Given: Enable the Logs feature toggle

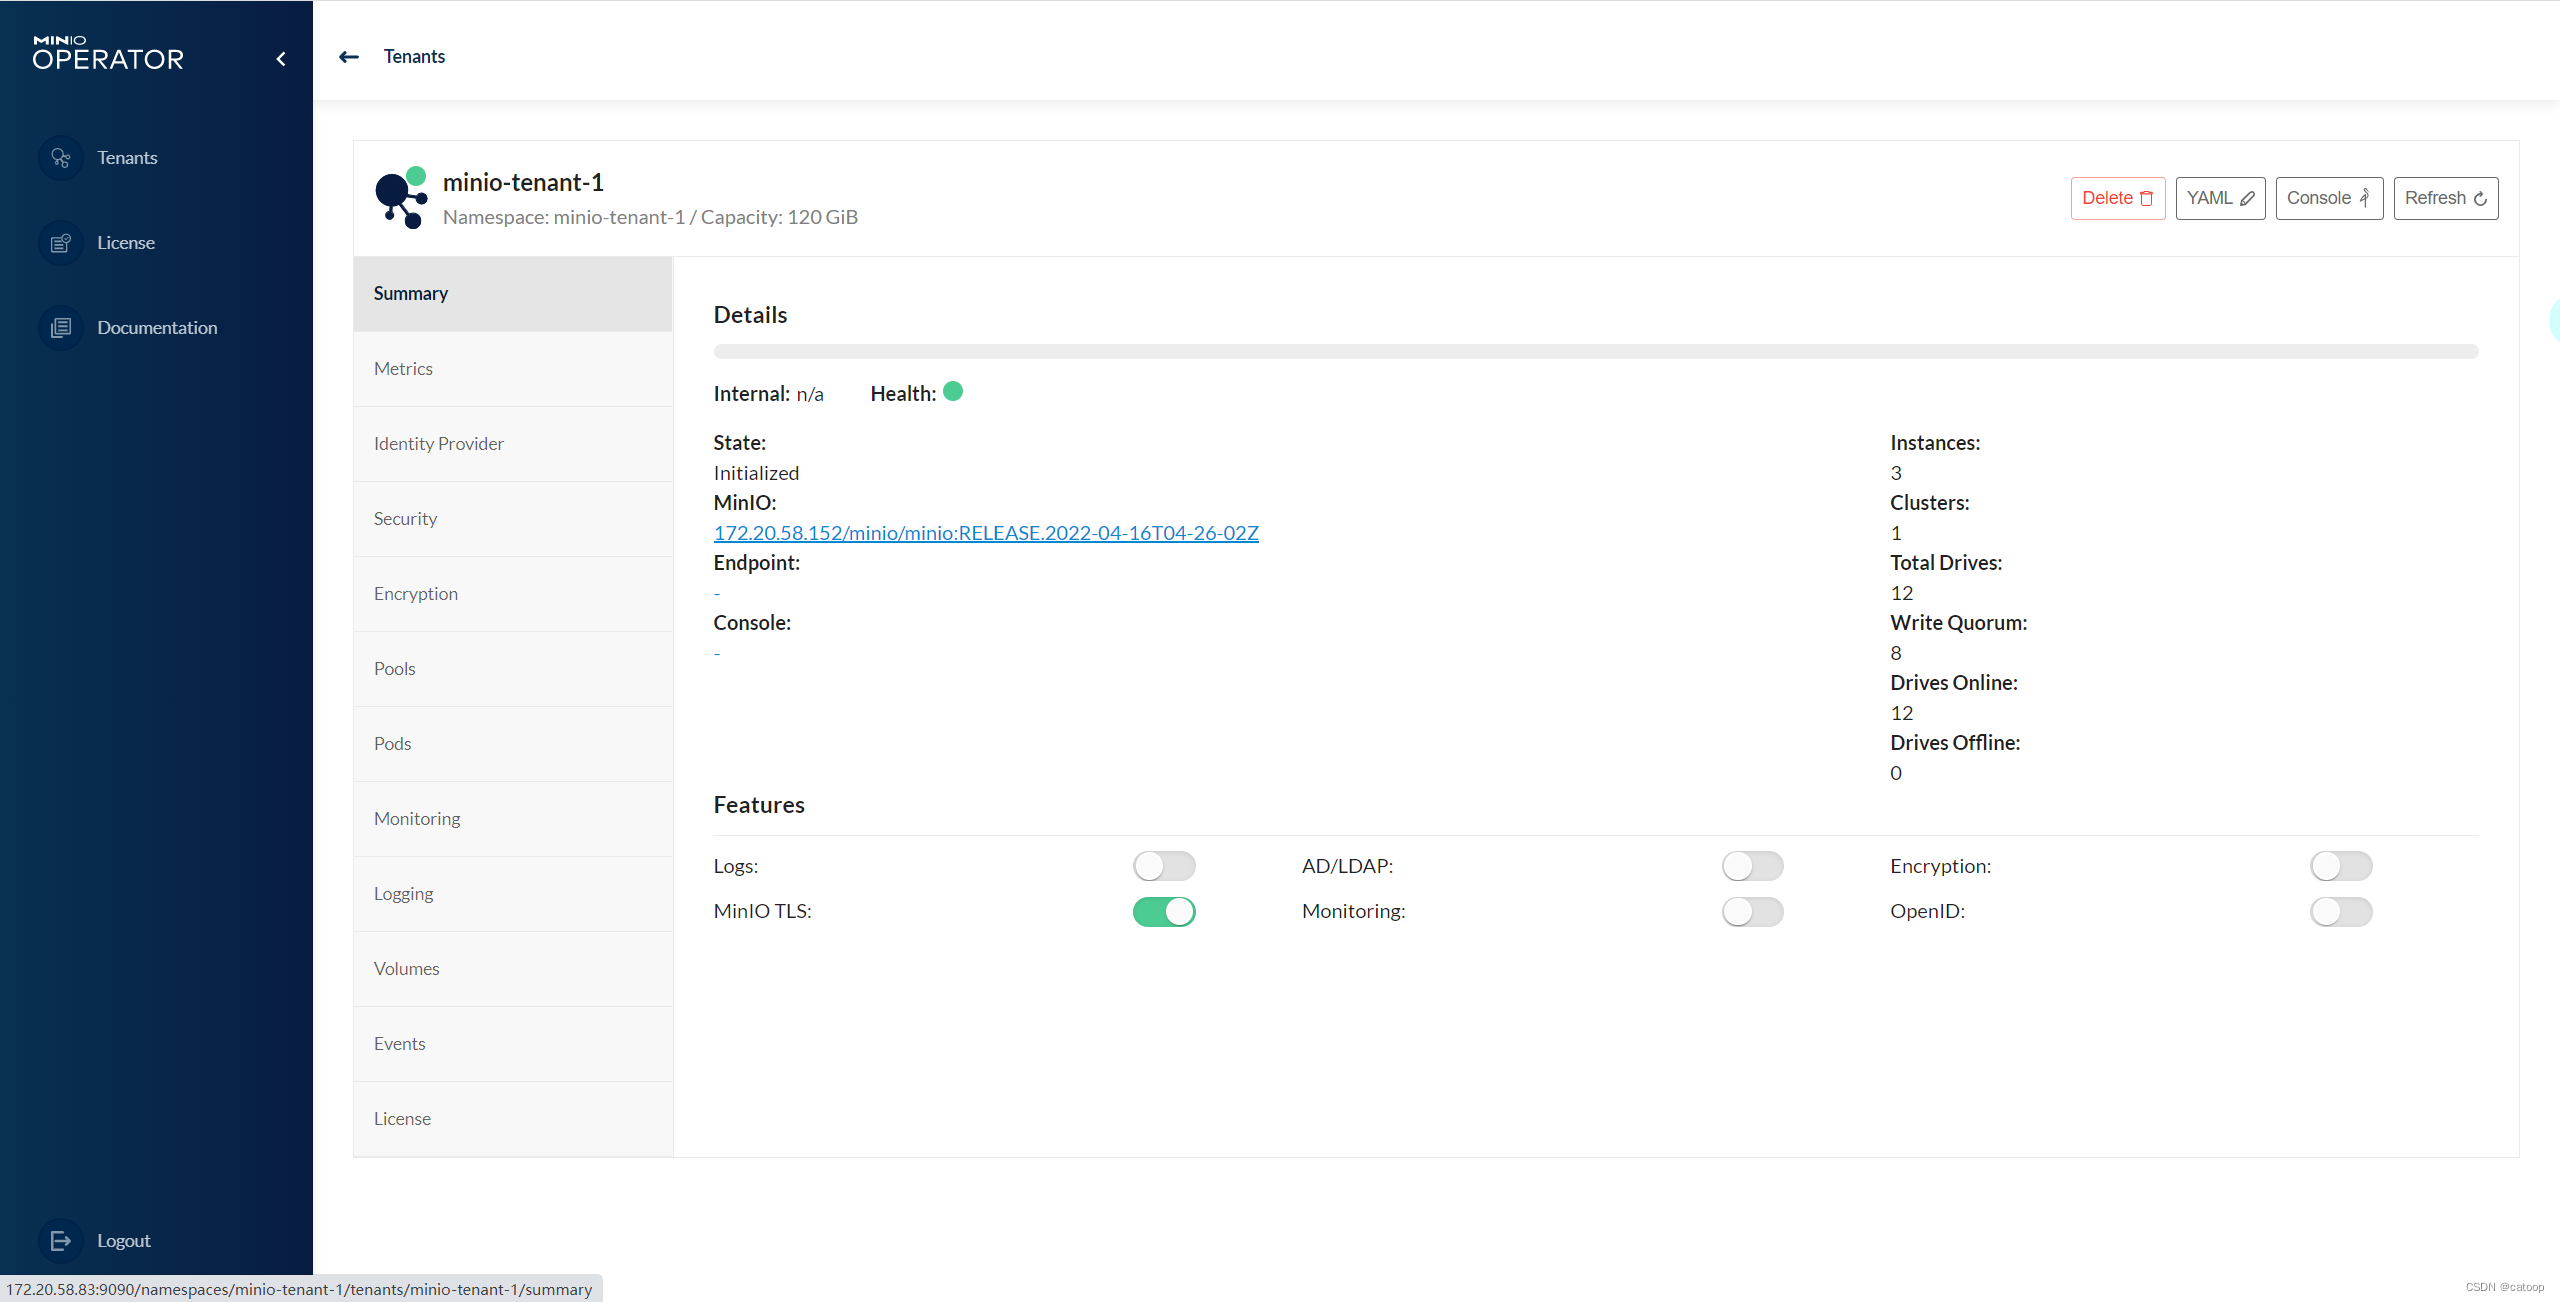Looking at the screenshot, I should pyautogui.click(x=1164, y=866).
